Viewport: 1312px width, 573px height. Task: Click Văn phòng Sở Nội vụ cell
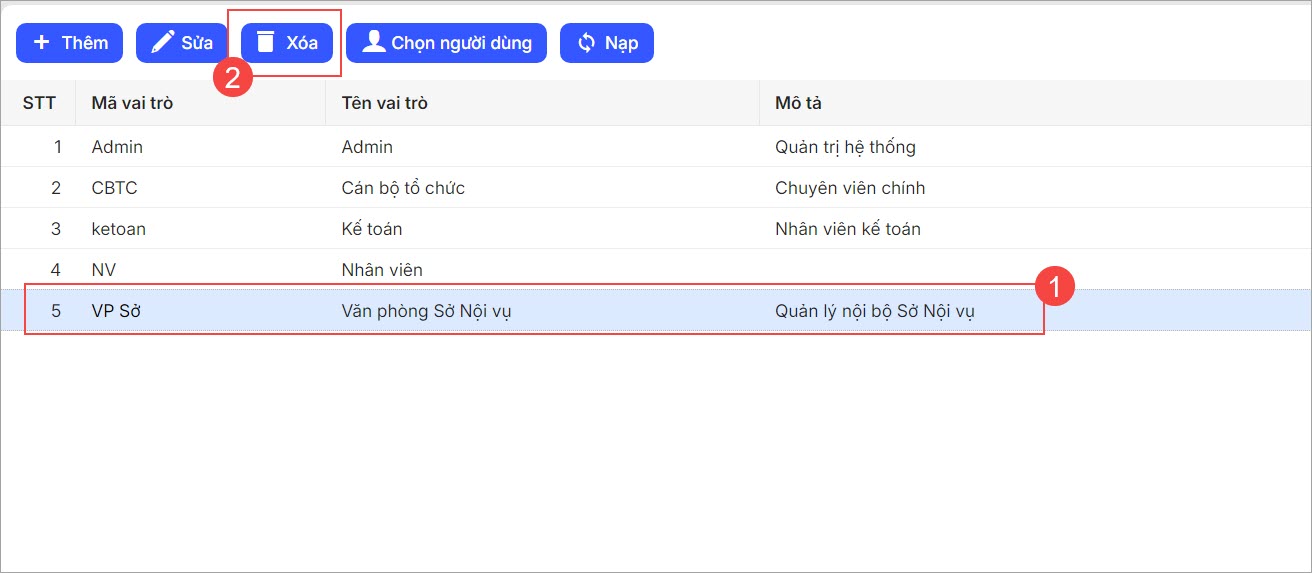[x=426, y=311]
